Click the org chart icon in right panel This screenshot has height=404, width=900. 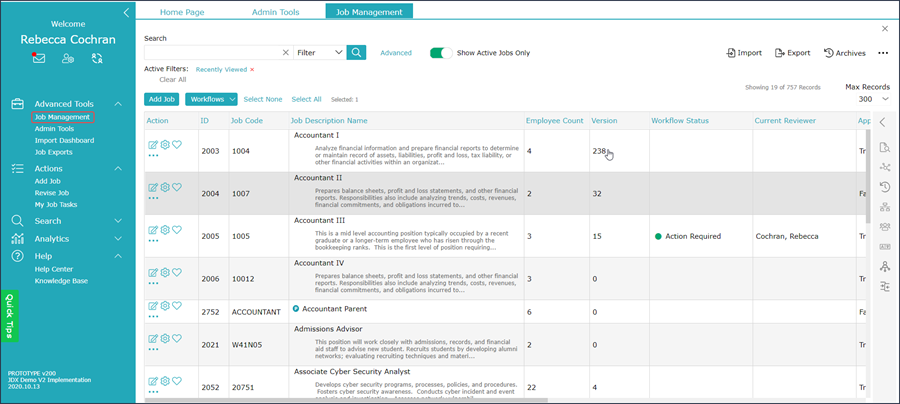pos(884,206)
